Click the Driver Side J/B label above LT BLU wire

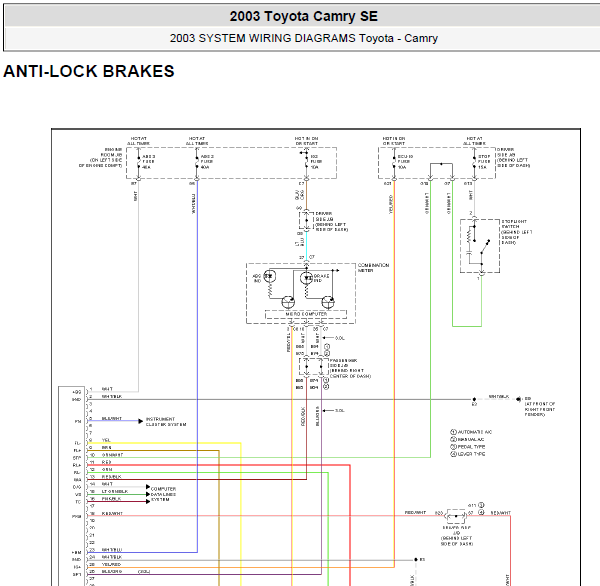[331, 222]
